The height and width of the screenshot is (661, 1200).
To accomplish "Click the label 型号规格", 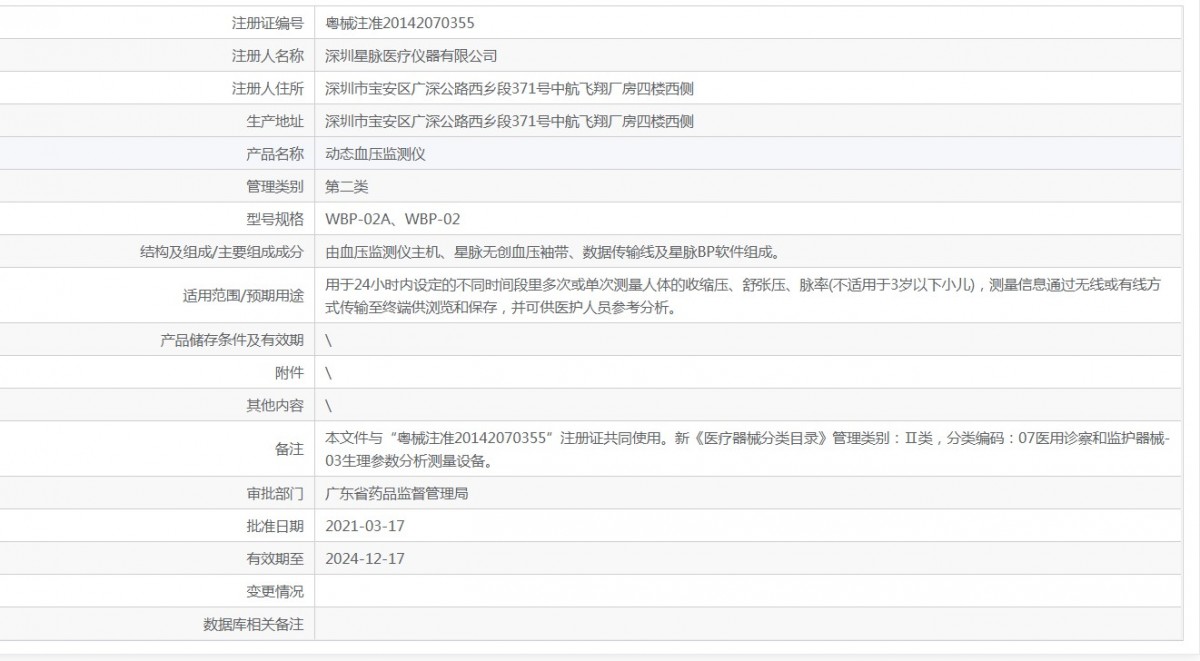I will (275, 219).
